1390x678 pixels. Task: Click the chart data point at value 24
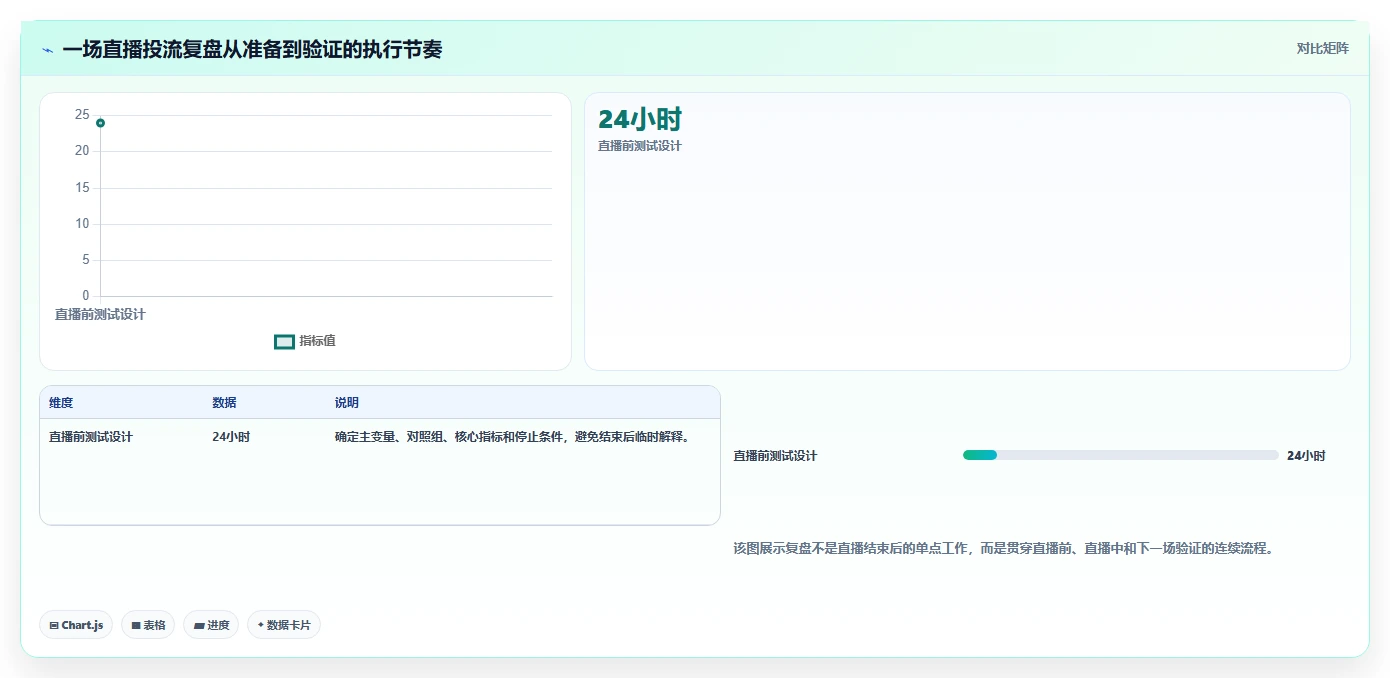pos(100,123)
